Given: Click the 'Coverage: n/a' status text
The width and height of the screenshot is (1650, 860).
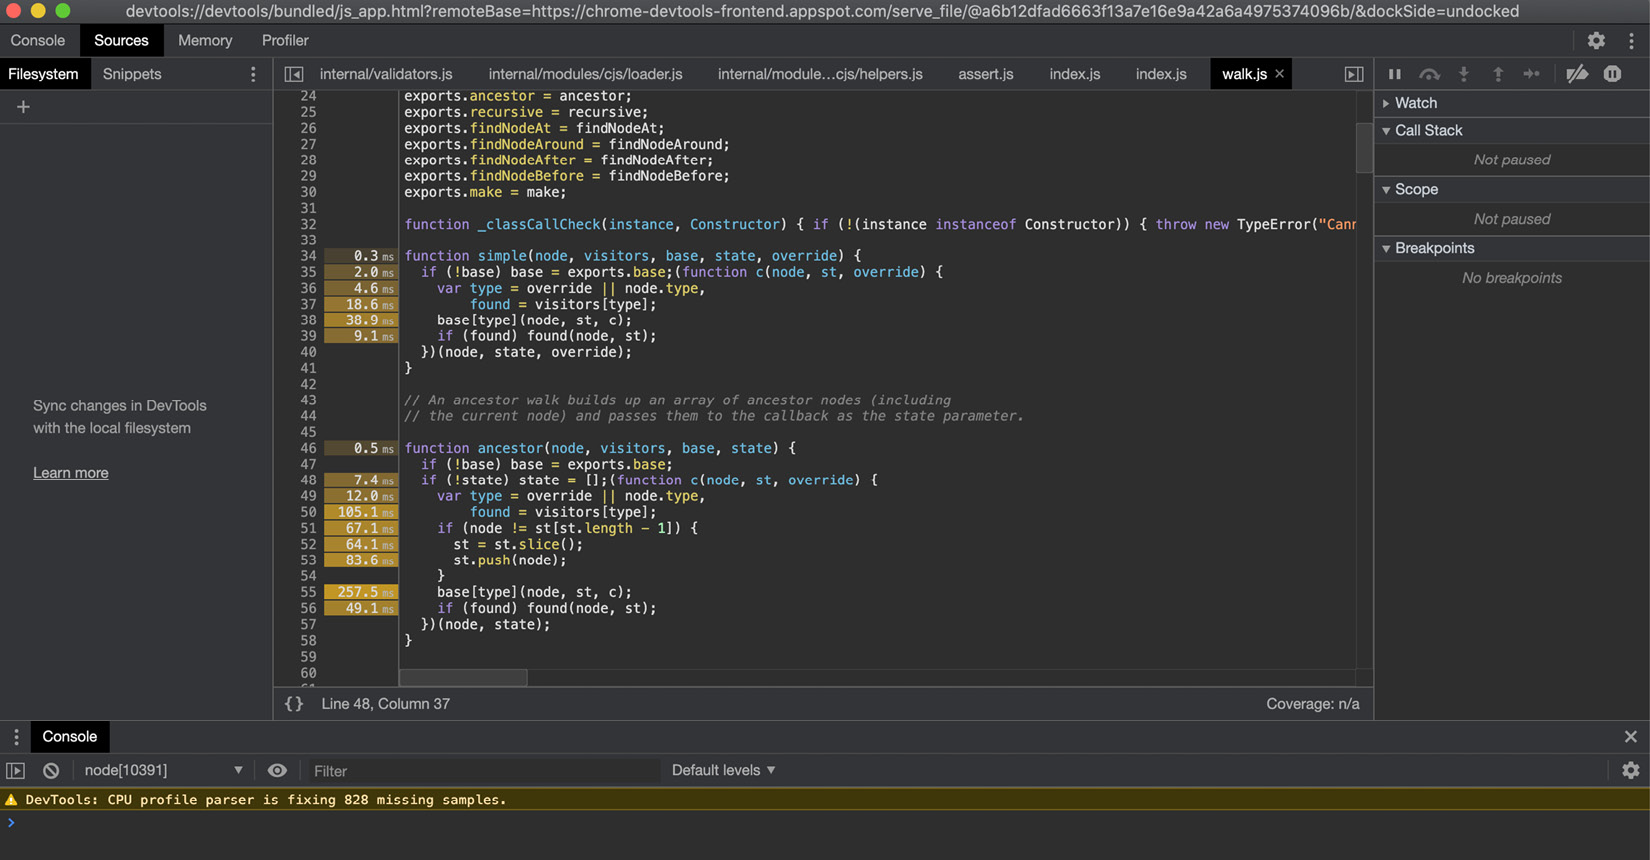Looking at the screenshot, I should (1313, 704).
